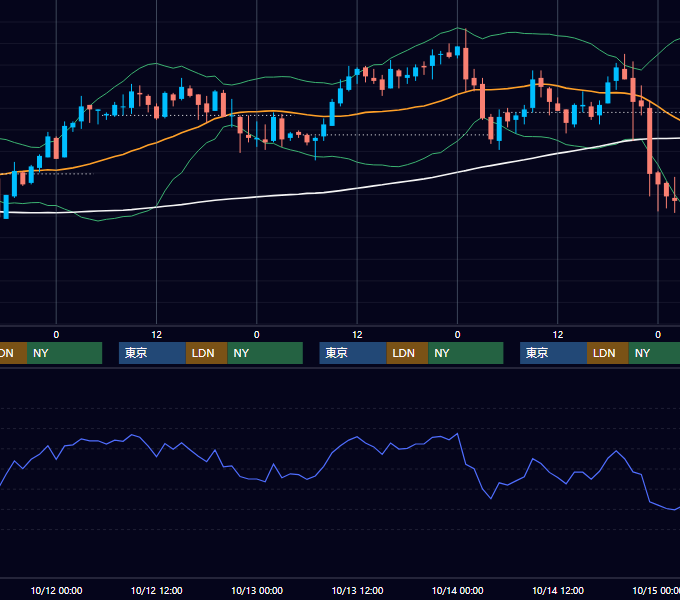The width and height of the screenshot is (680, 600).
Task: Click the NY session block near 10/15 00:00
Action: click(x=654, y=353)
